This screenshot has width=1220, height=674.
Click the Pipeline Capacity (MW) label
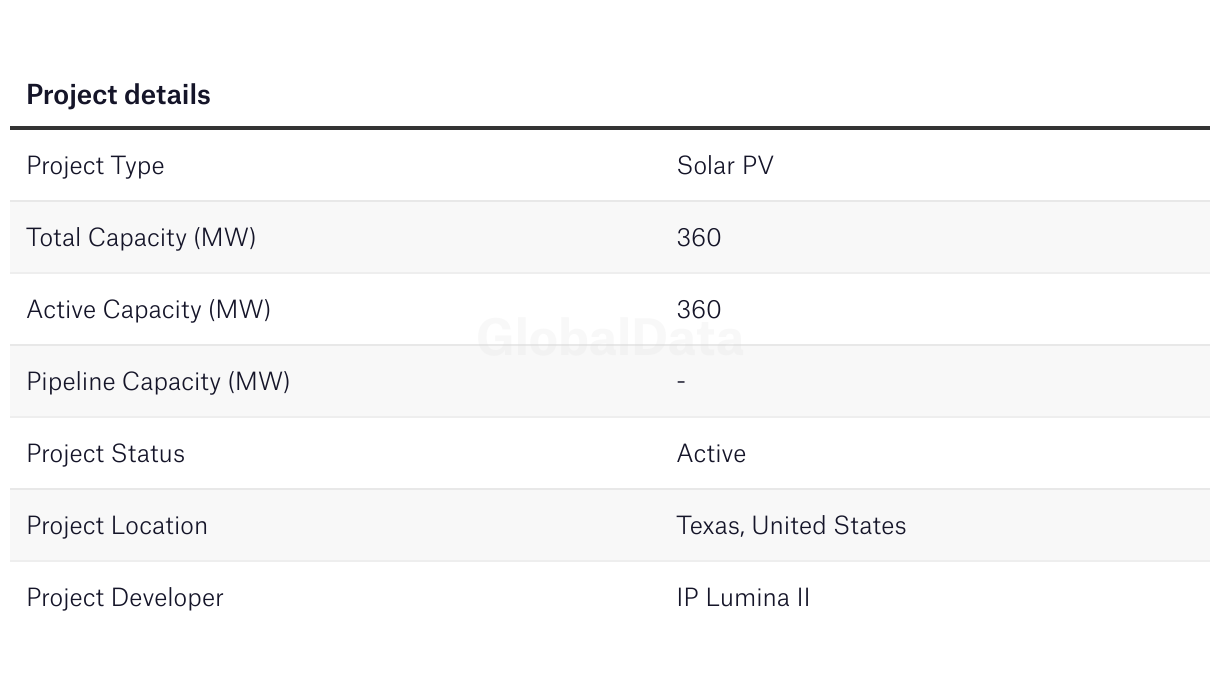[158, 381]
